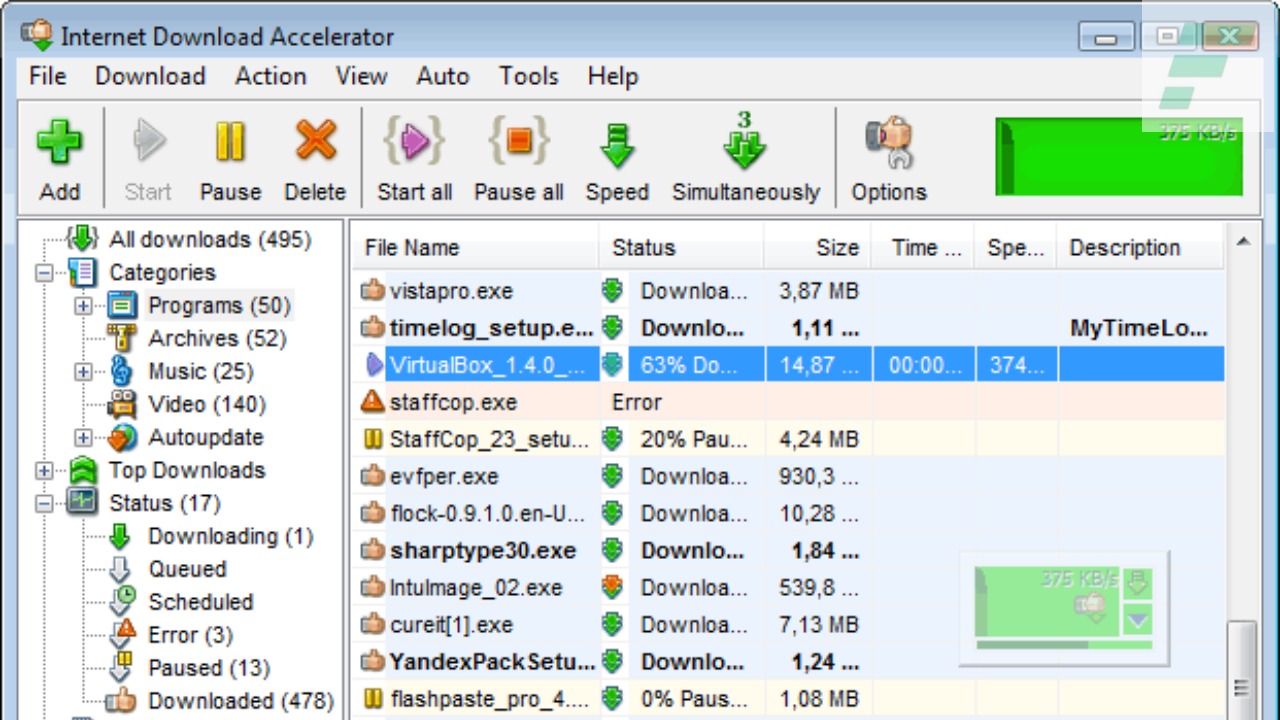Select the vistapro.exe download row
Image resolution: width=1280 pixels, height=720 pixels.
pos(788,291)
